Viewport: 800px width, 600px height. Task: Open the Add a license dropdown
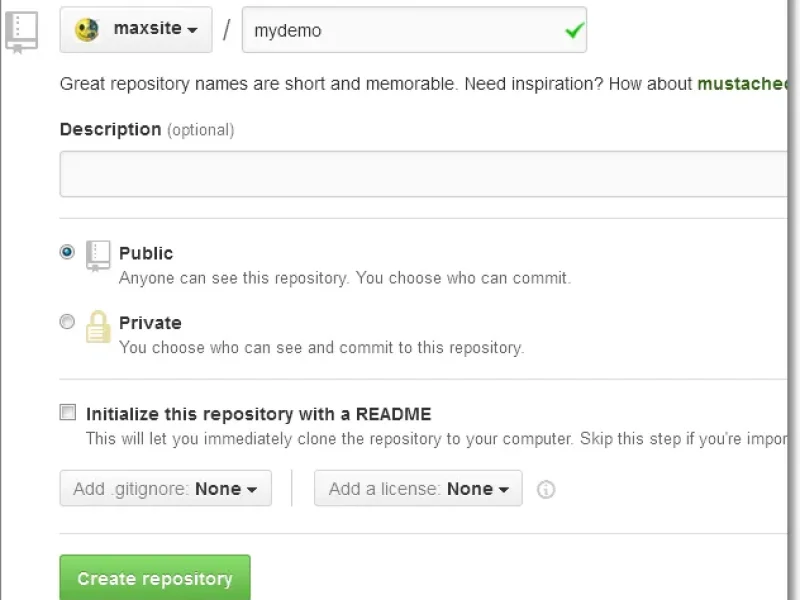pyautogui.click(x=417, y=489)
